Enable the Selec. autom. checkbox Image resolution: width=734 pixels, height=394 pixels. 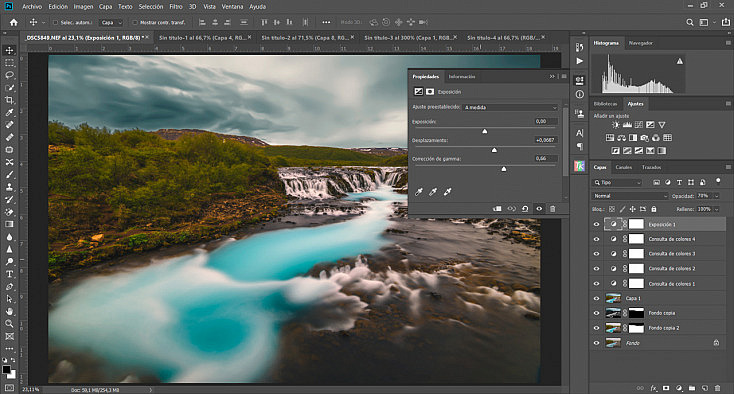click(x=55, y=22)
